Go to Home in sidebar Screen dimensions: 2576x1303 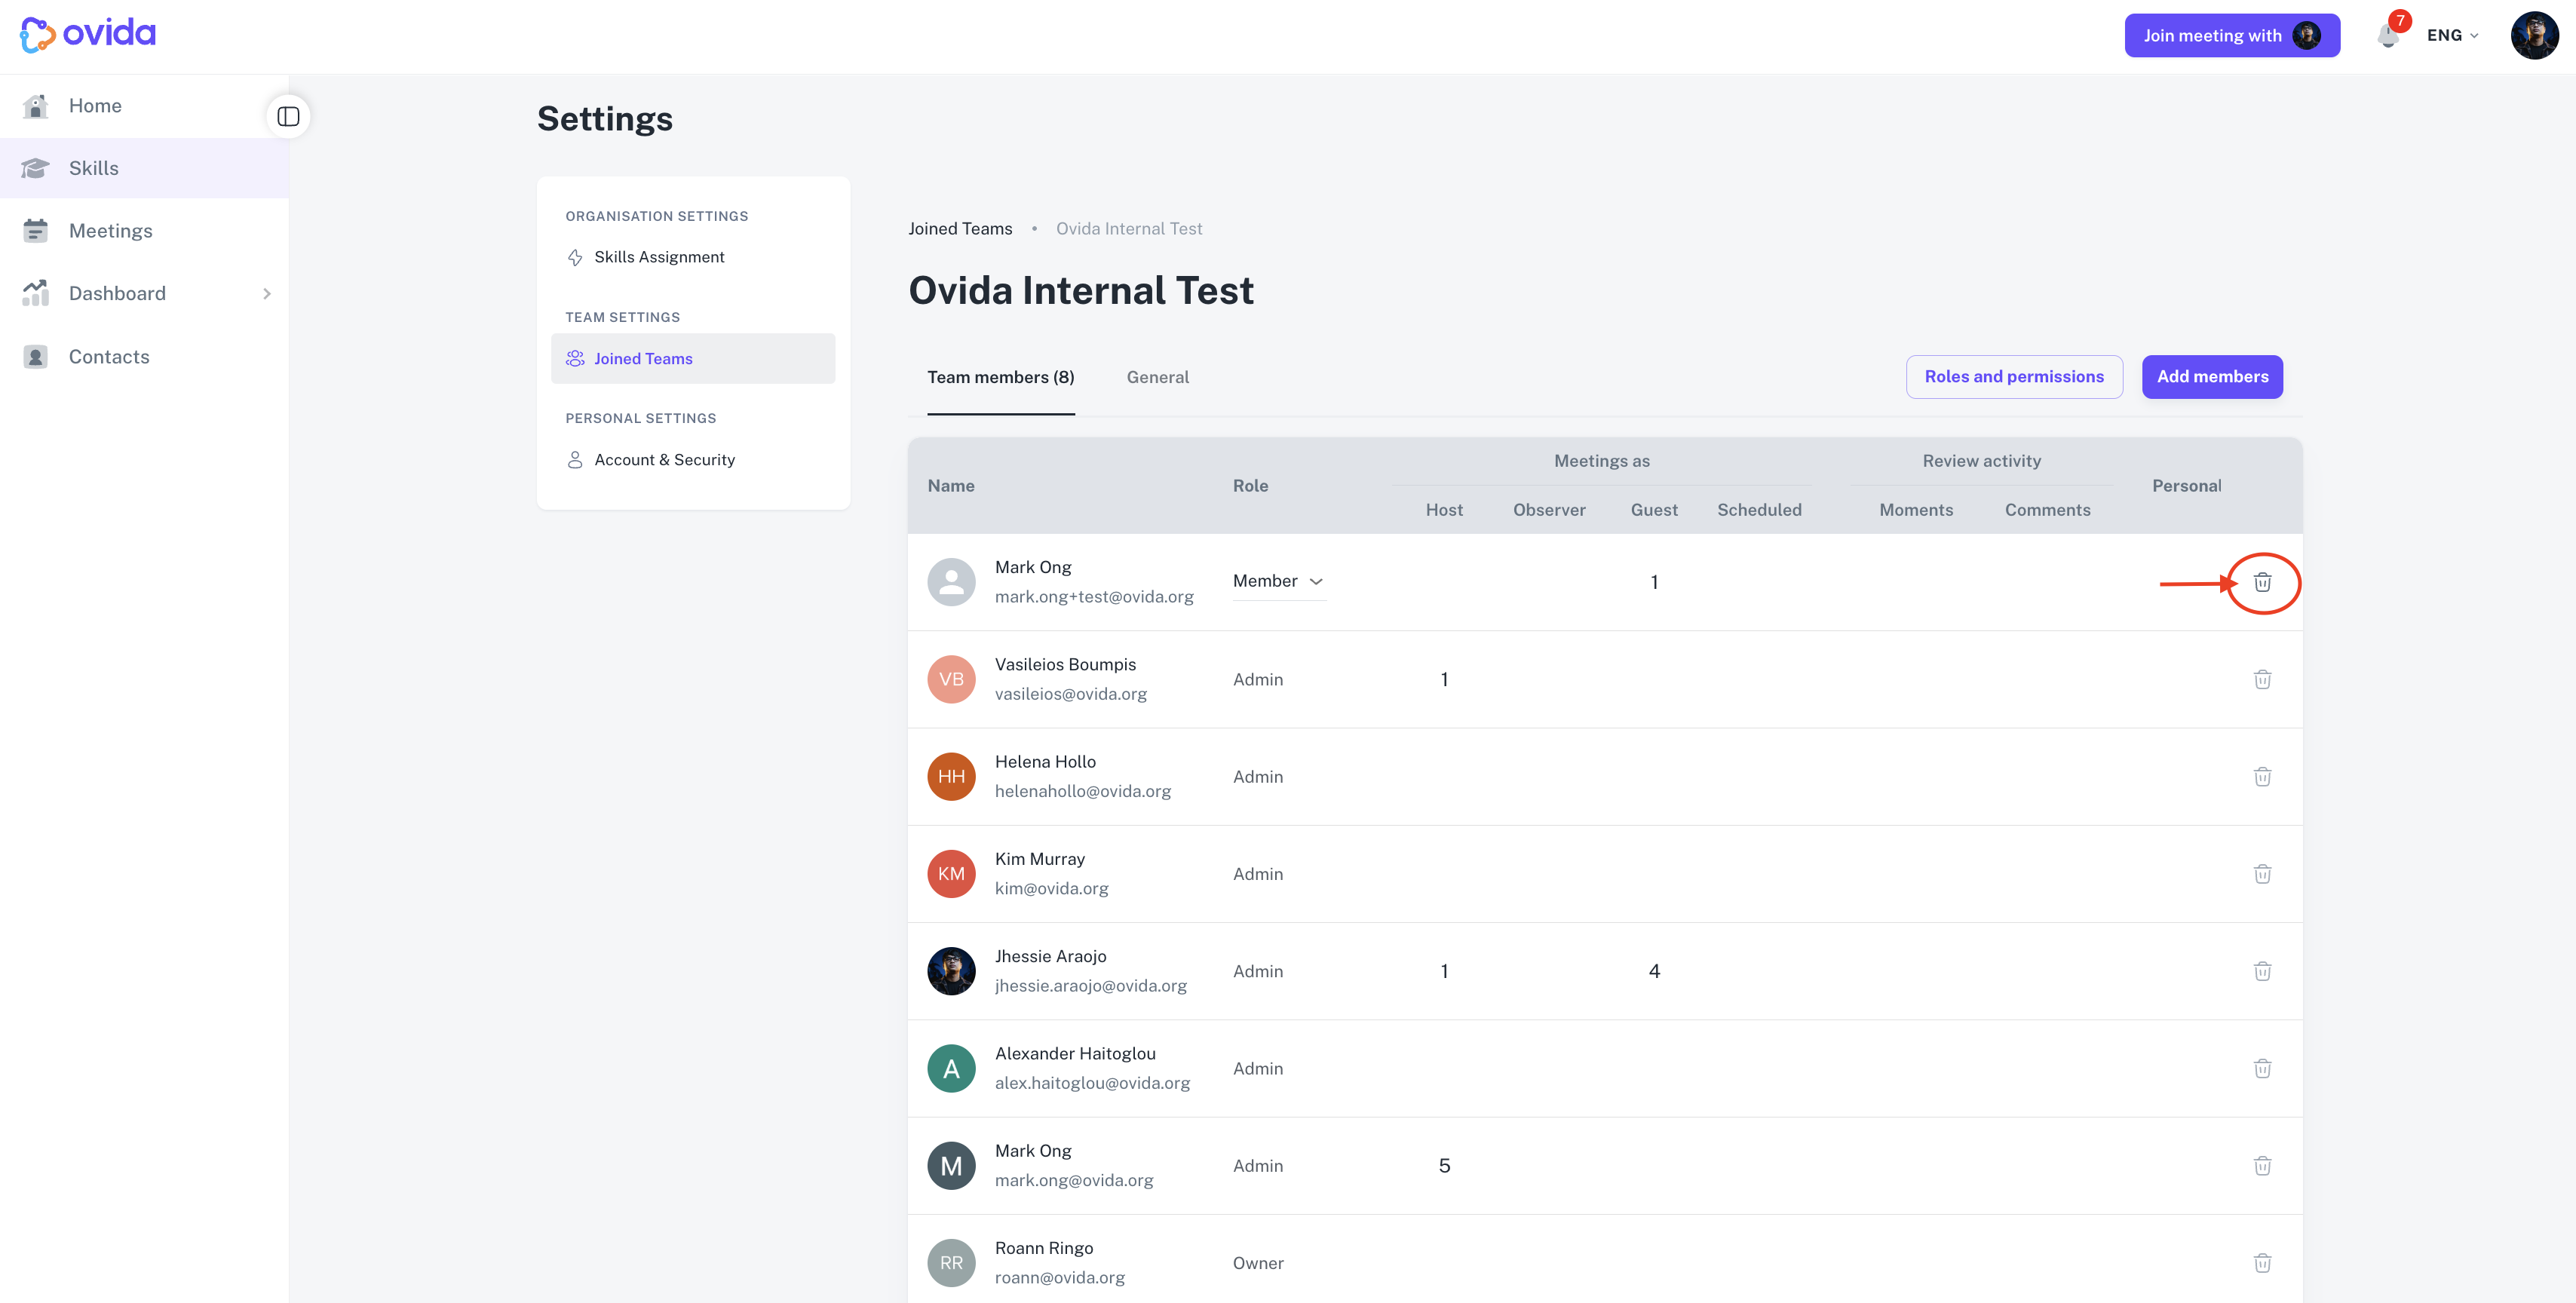pos(144,105)
